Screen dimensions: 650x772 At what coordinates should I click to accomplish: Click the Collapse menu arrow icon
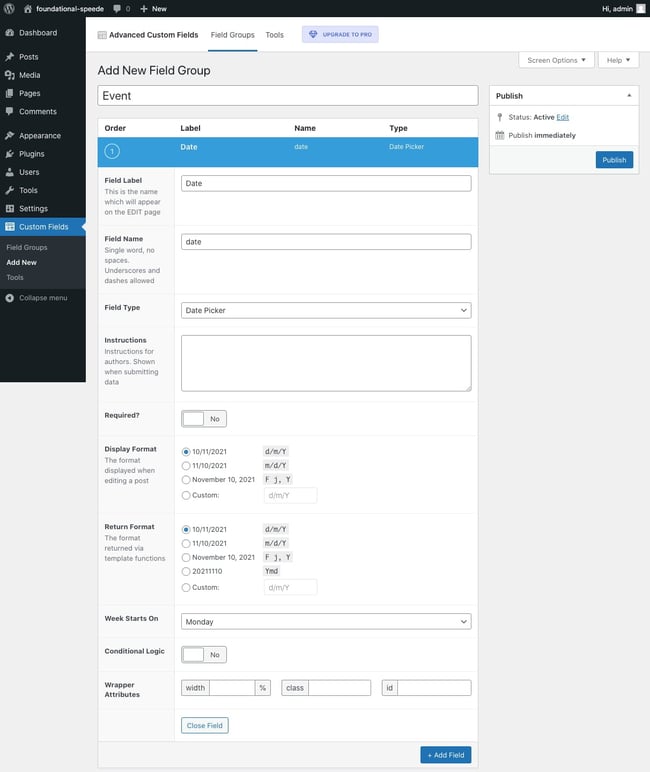point(10,298)
